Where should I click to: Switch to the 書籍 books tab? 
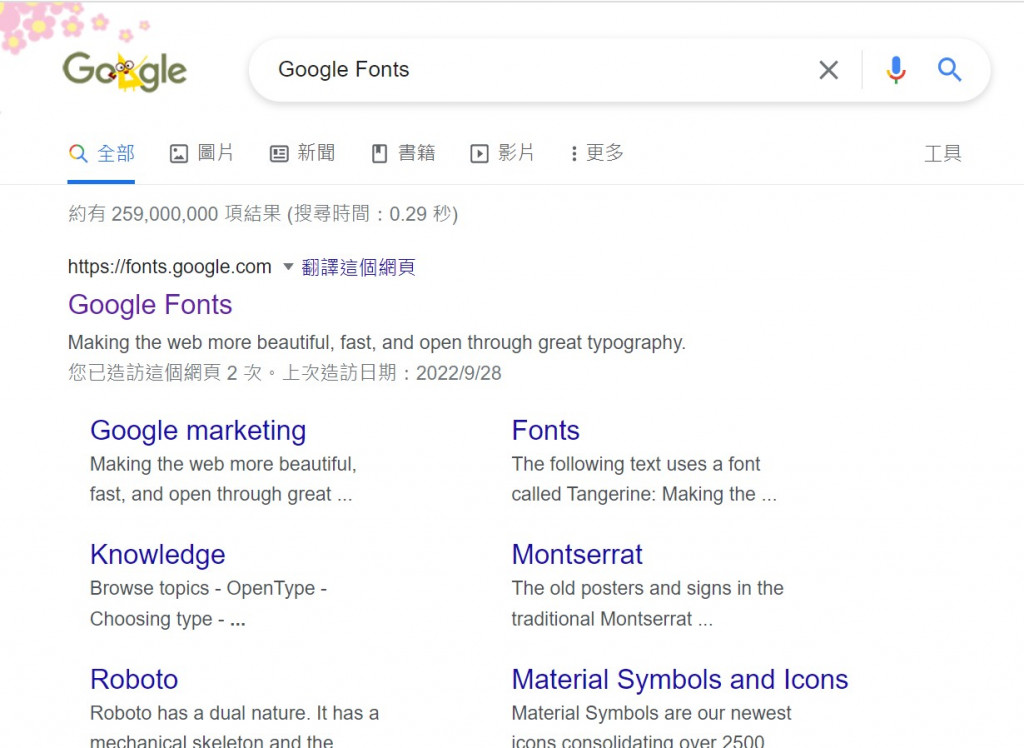pos(404,154)
